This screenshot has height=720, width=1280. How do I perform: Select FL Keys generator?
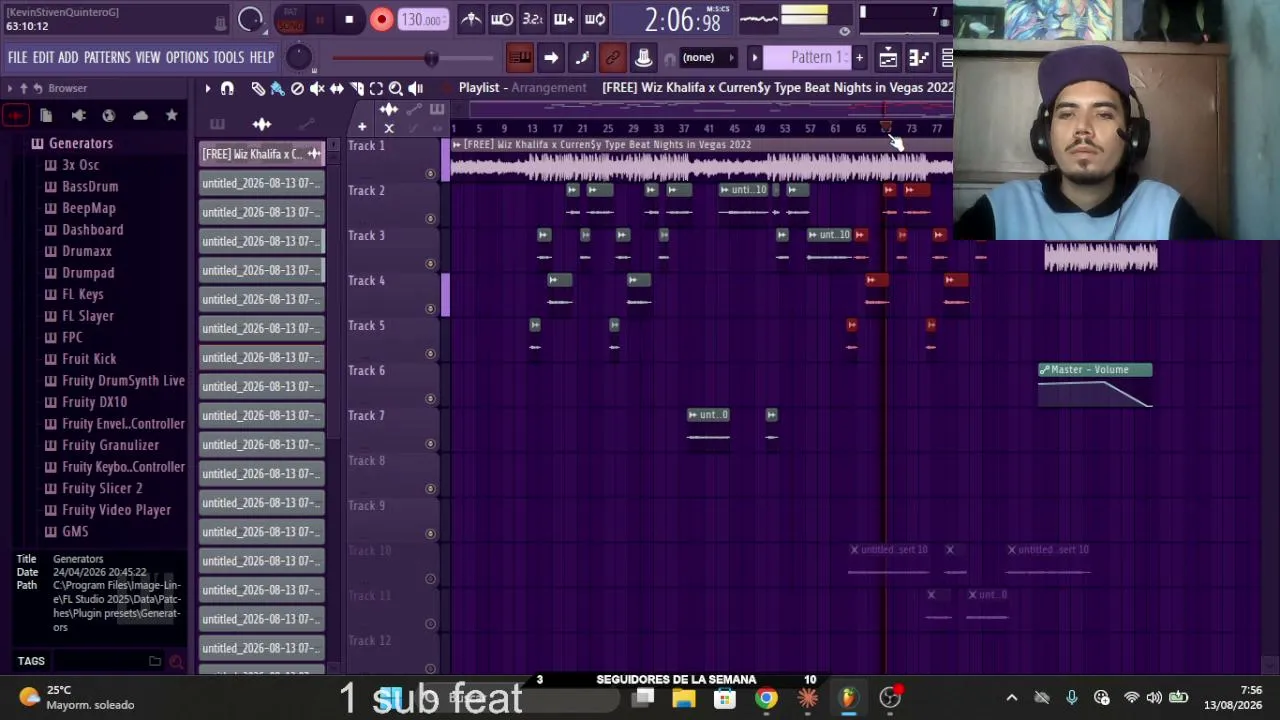tap(74, 294)
